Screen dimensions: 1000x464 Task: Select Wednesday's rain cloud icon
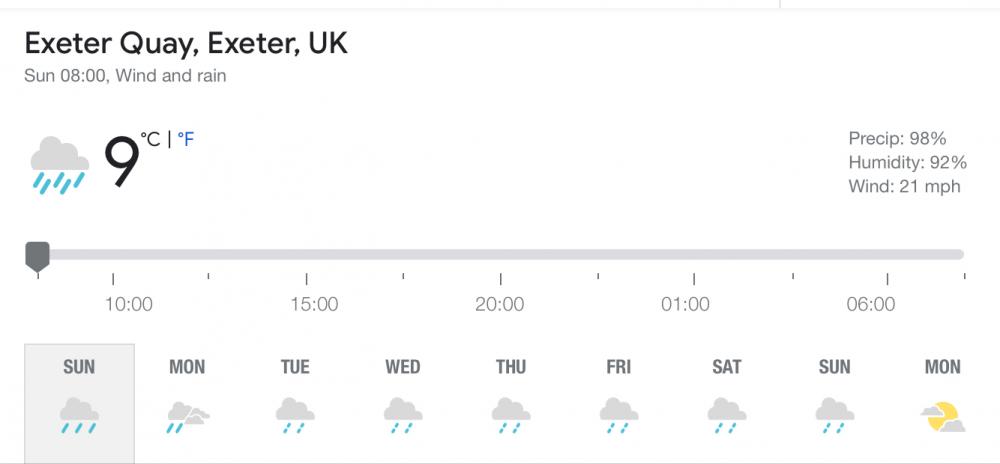tap(403, 416)
